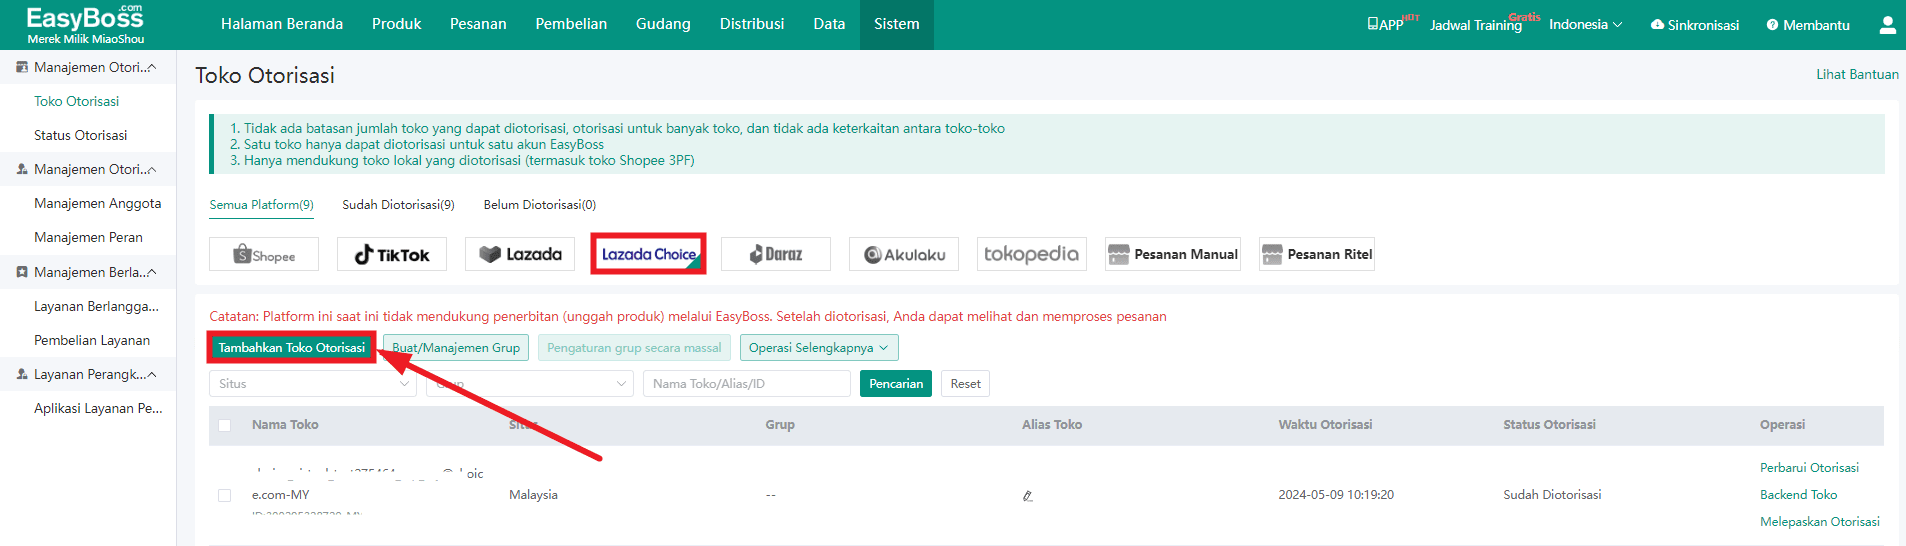Image resolution: width=1906 pixels, height=546 pixels.
Task: Open Layanan Berlangga sidebar item
Action: tap(96, 306)
